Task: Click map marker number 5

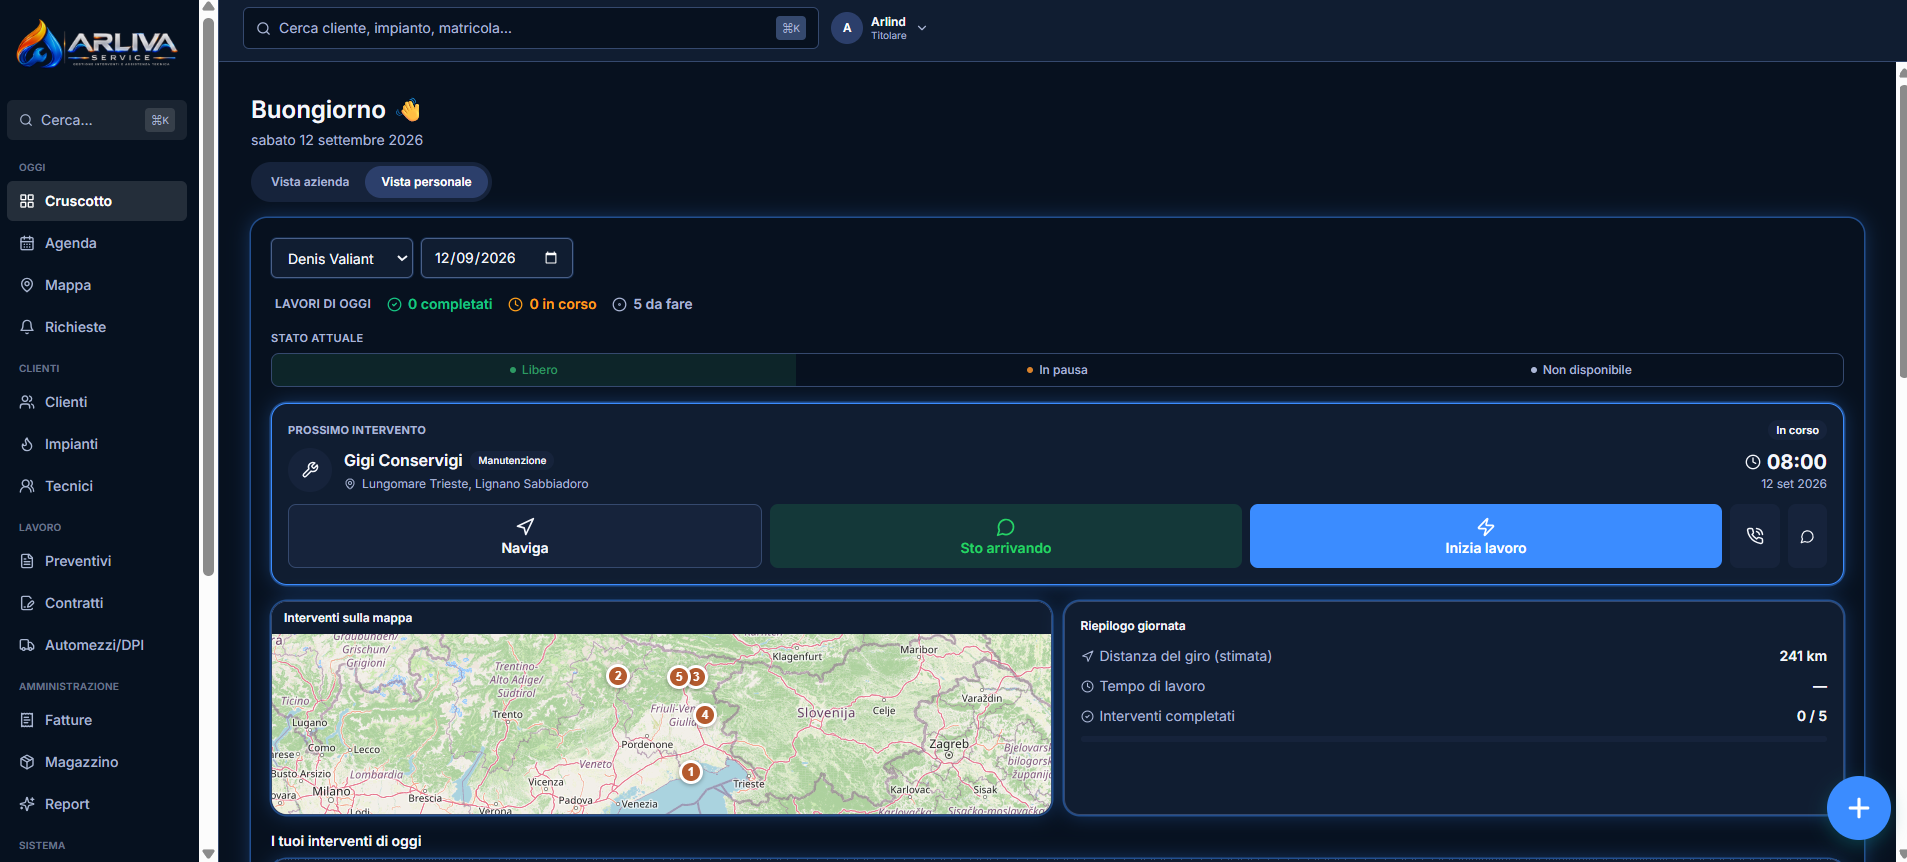Action: tap(678, 677)
